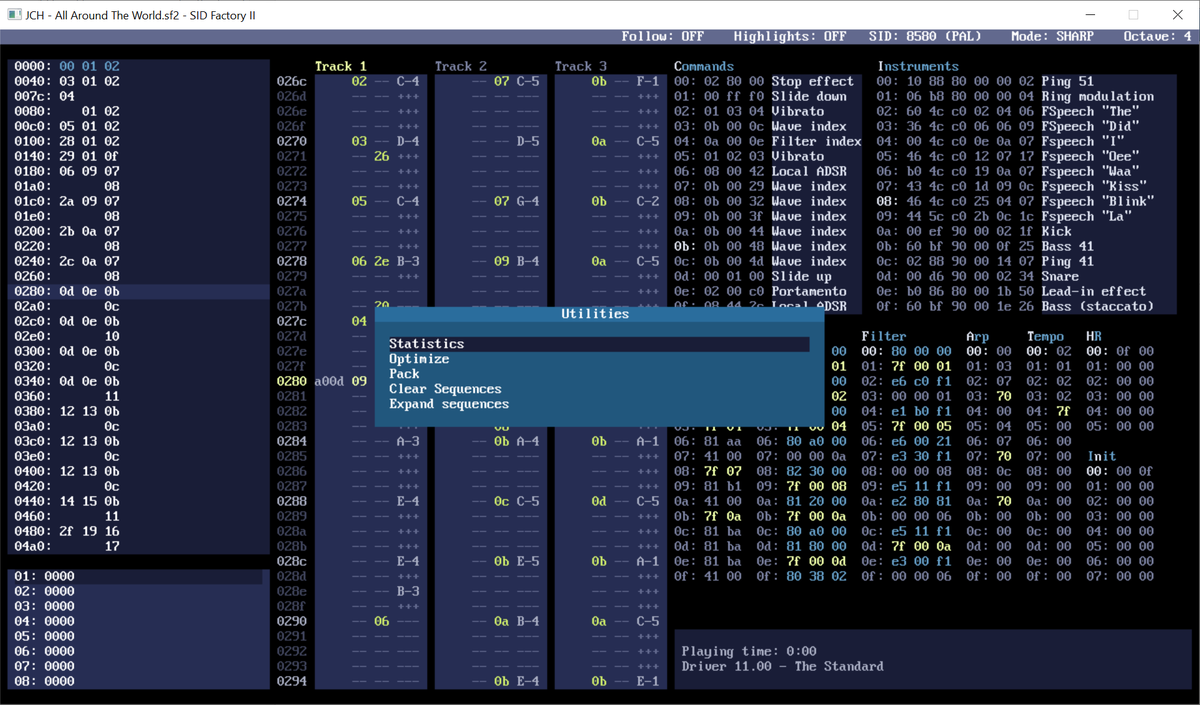Focus the Instruments table heading

pyautogui.click(x=918, y=66)
